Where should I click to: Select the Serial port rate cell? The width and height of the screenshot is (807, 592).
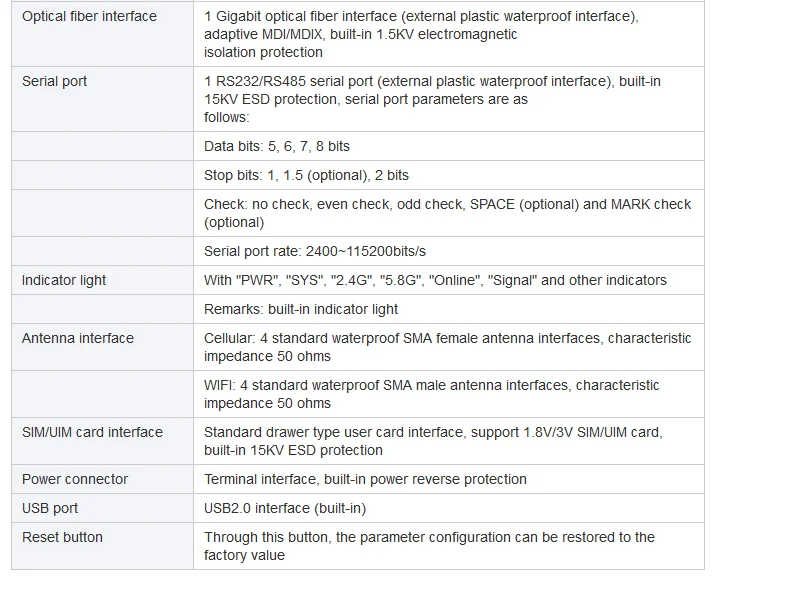click(x=449, y=251)
